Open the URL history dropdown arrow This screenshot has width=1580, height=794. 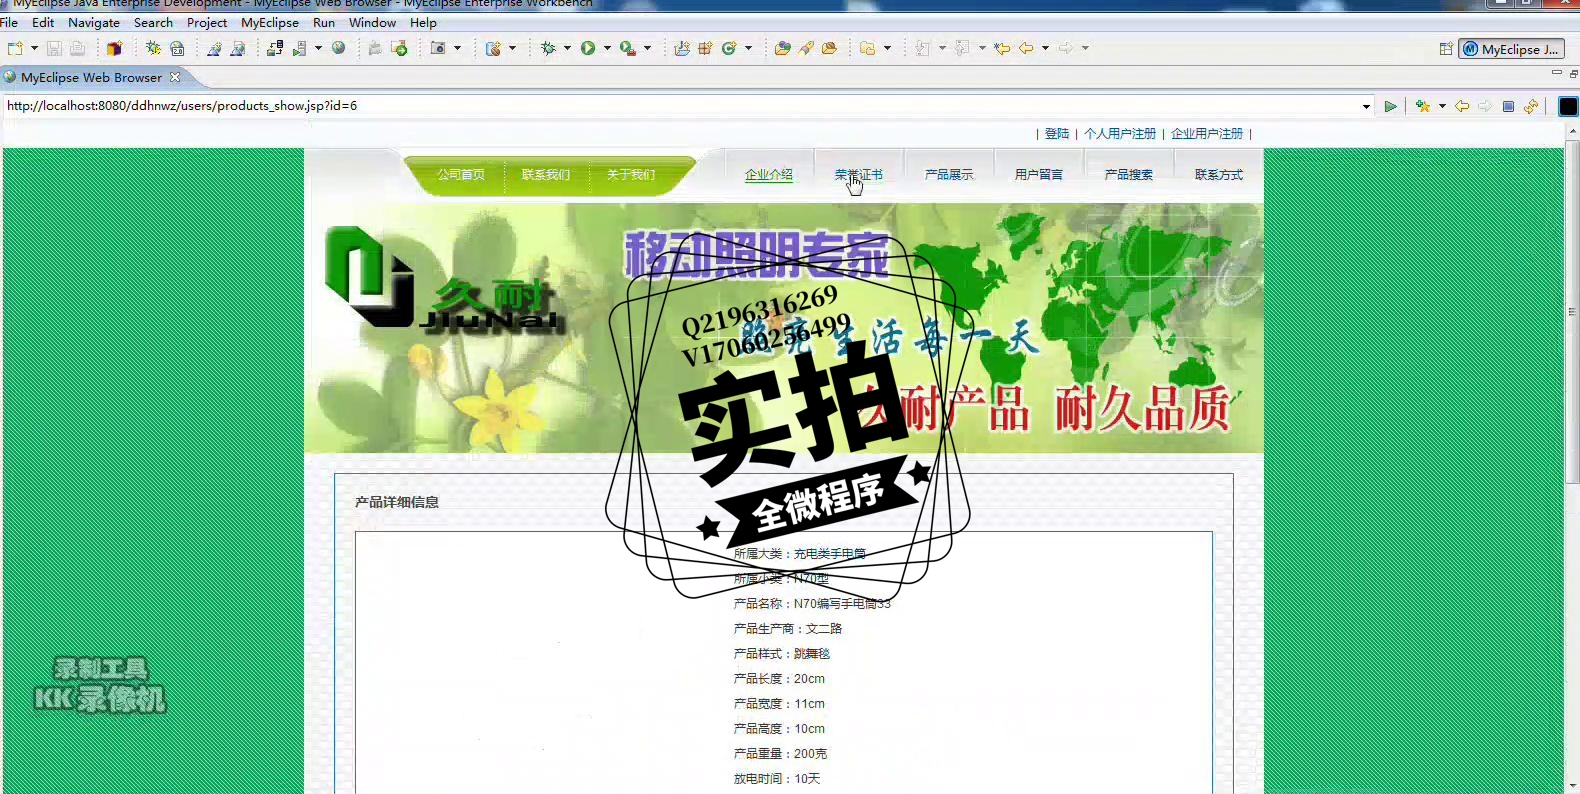coord(1366,106)
